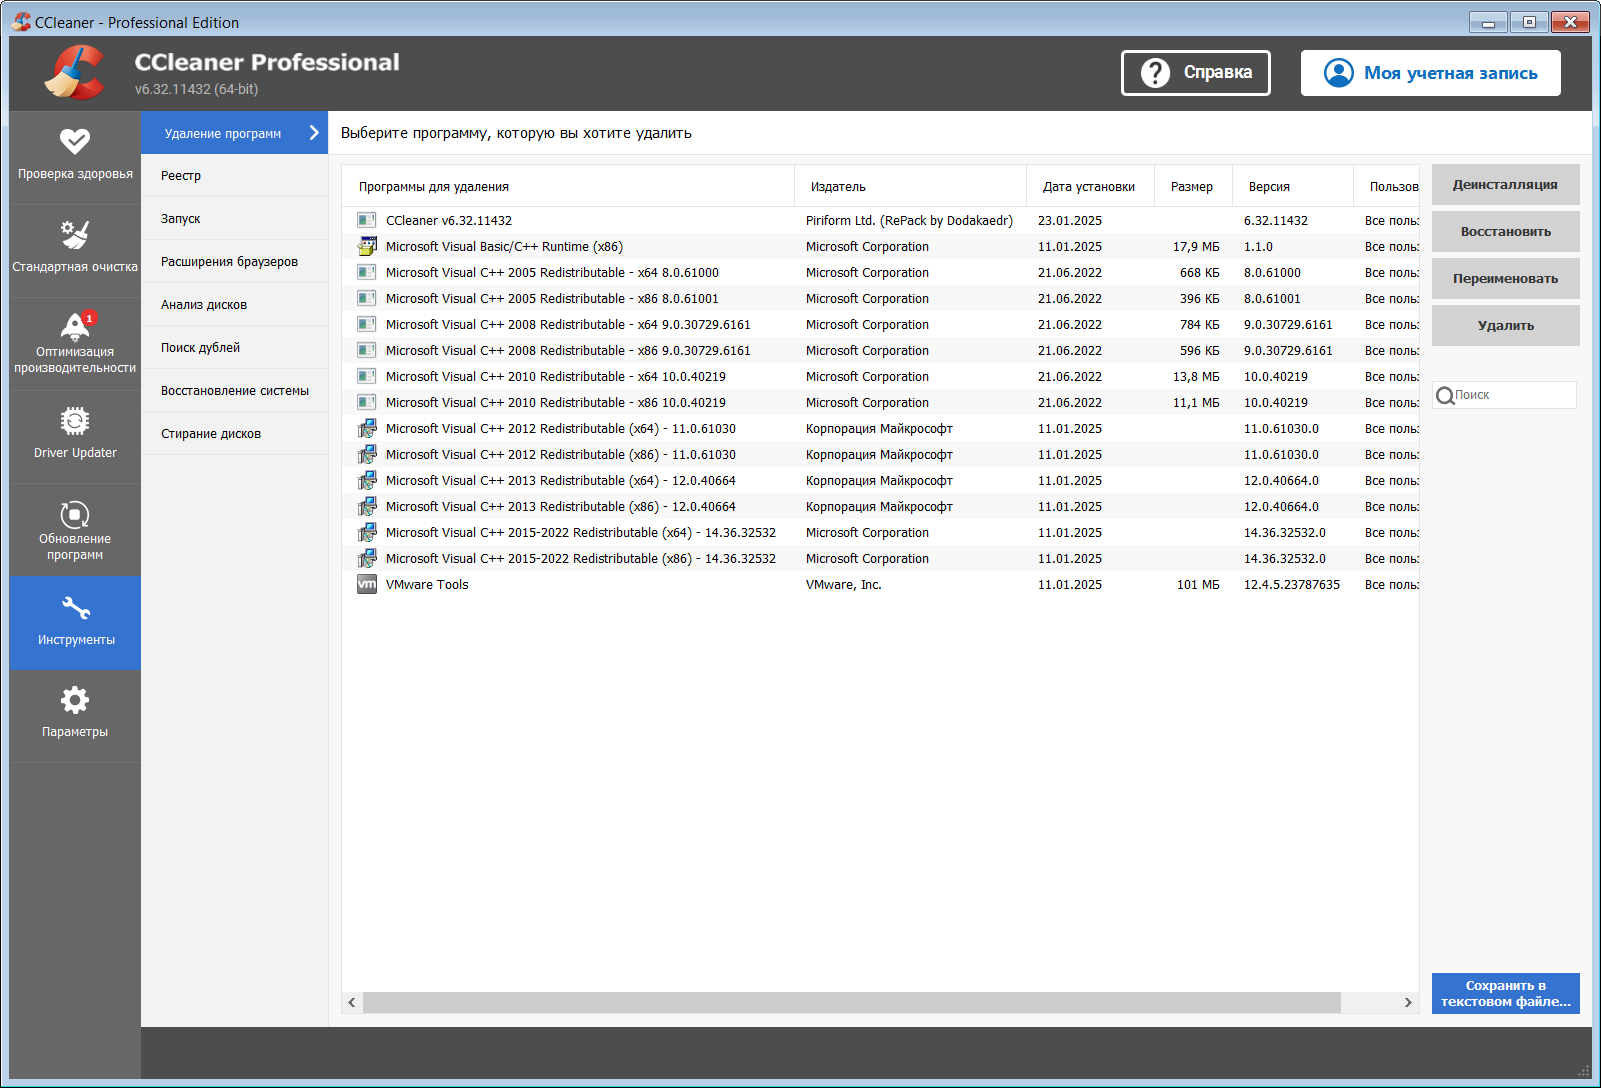Sort list by Дата установки column
This screenshot has width=1601, height=1088.
[x=1089, y=187]
